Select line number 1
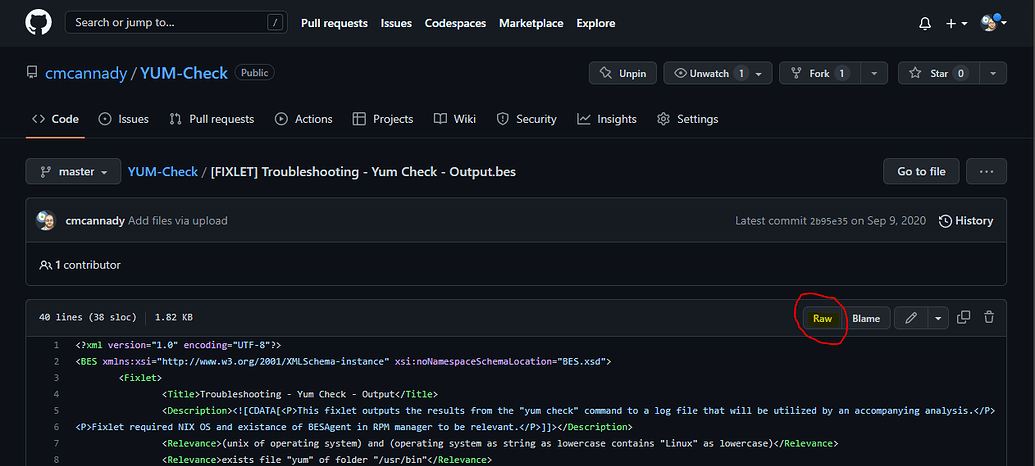Image resolution: width=1035 pixels, height=466 pixels. (57, 345)
